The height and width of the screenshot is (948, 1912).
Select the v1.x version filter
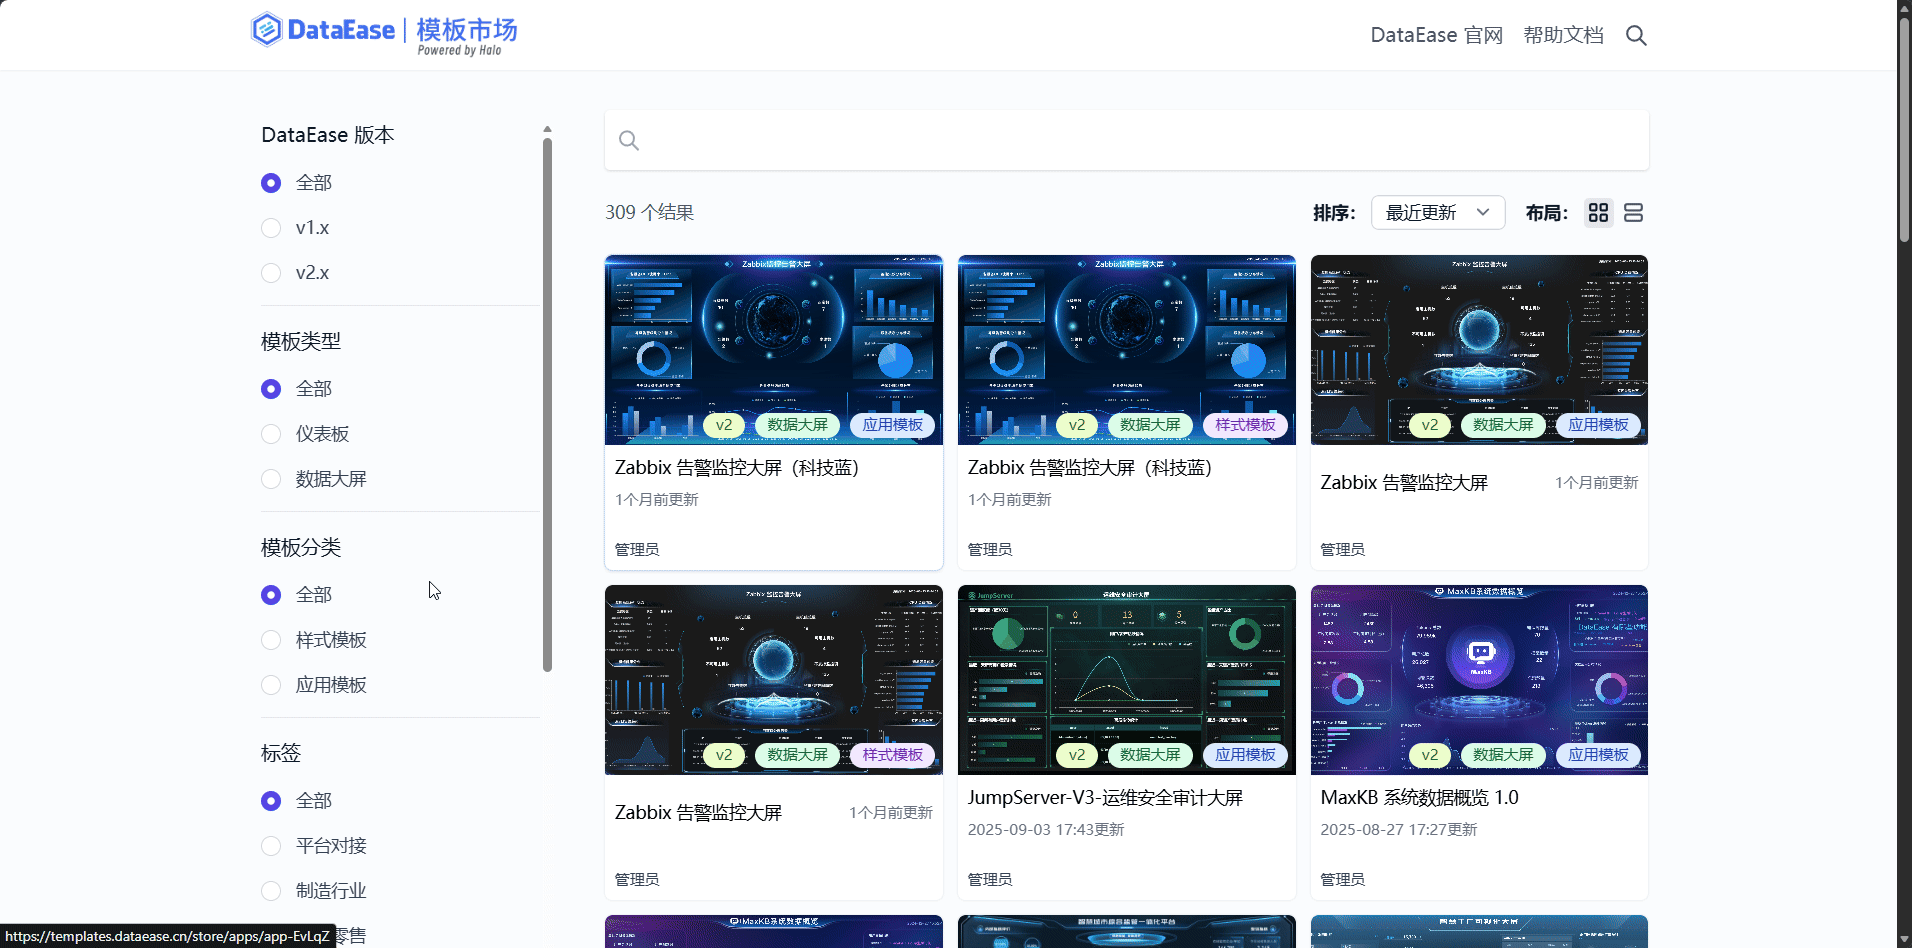click(x=271, y=228)
